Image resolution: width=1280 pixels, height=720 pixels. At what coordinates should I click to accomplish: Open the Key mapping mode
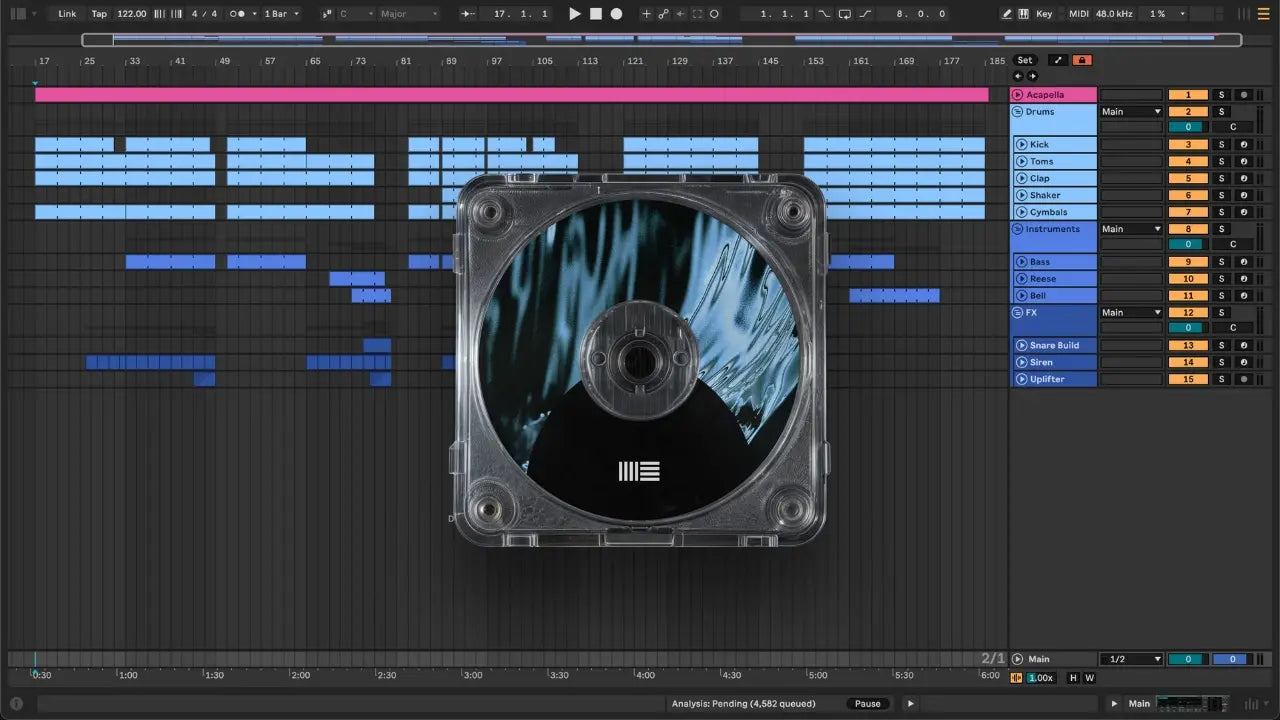coord(1044,14)
